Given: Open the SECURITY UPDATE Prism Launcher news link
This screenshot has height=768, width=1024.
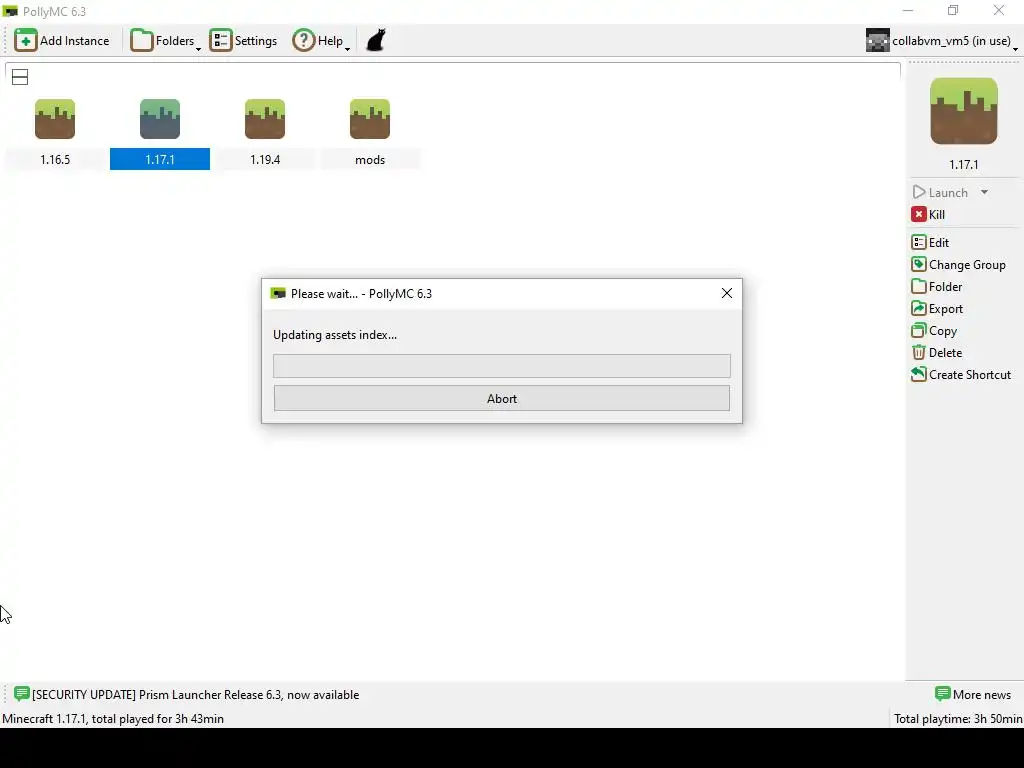Looking at the screenshot, I should click(x=195, y=695).
